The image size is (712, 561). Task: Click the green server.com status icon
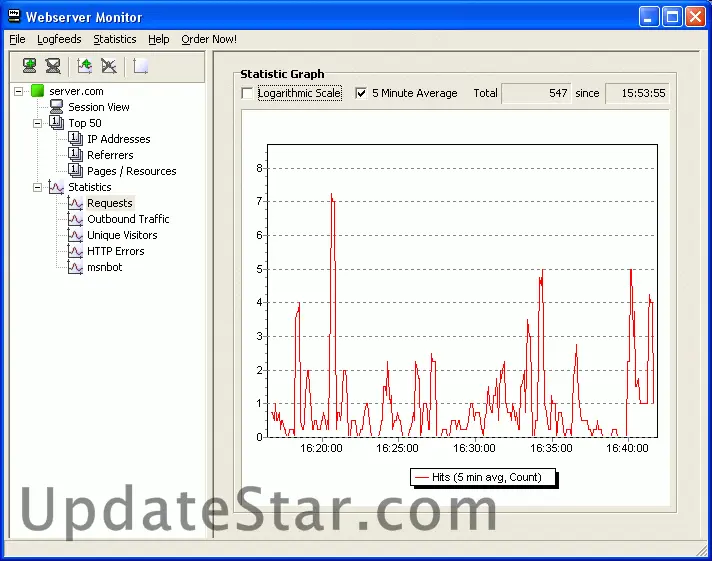37,91
